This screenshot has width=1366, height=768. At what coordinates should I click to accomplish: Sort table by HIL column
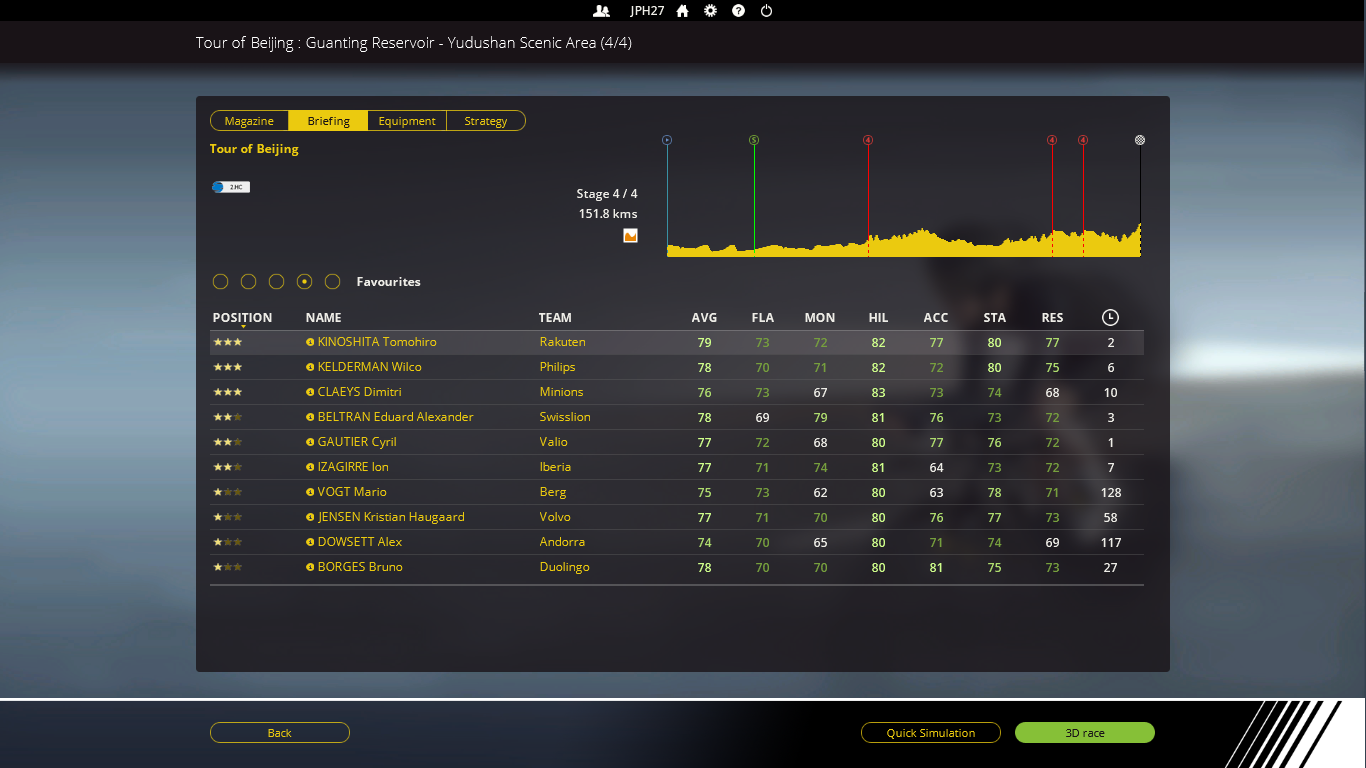[878, 318]
